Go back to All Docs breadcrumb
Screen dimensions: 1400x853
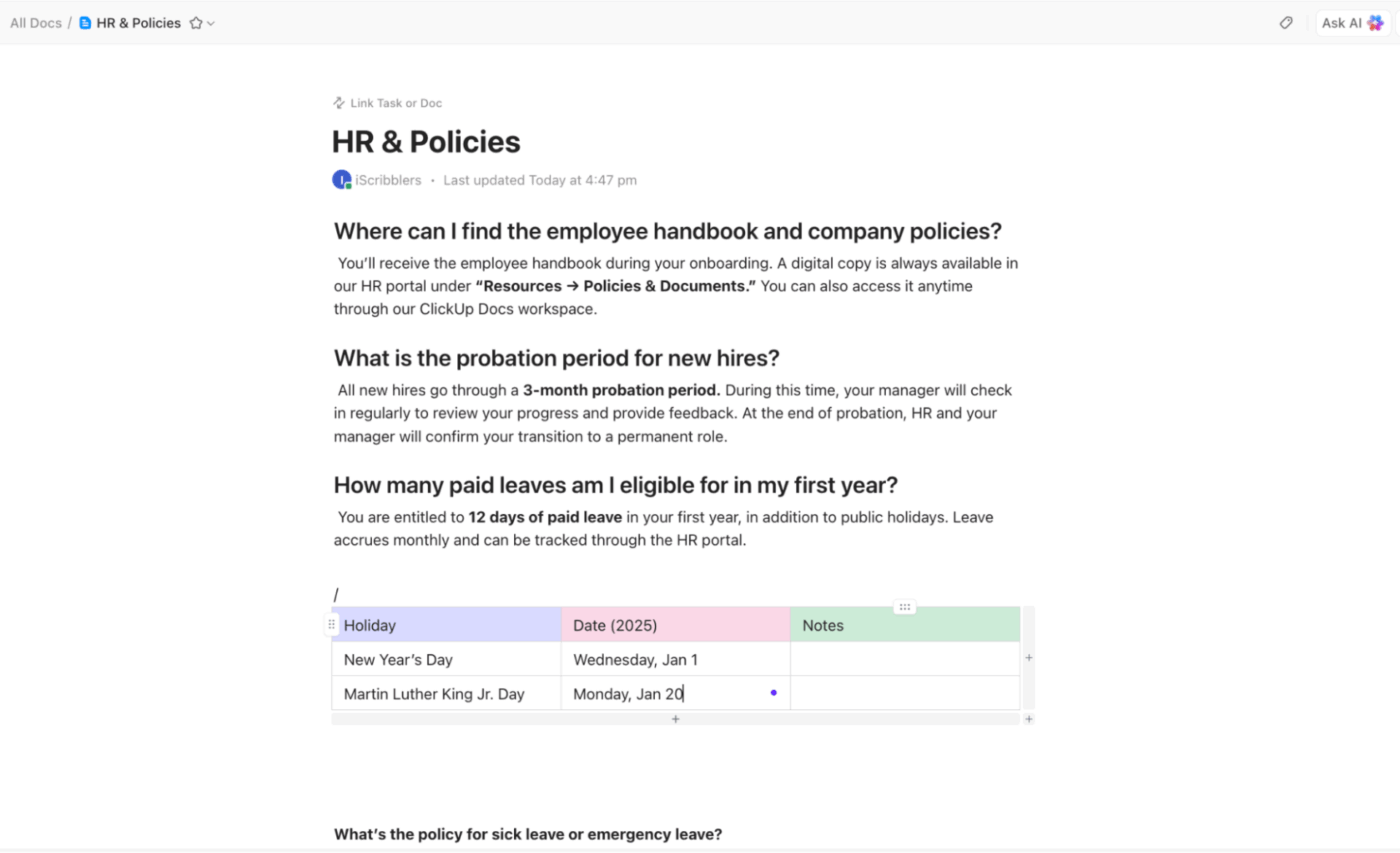coord(36,23)
